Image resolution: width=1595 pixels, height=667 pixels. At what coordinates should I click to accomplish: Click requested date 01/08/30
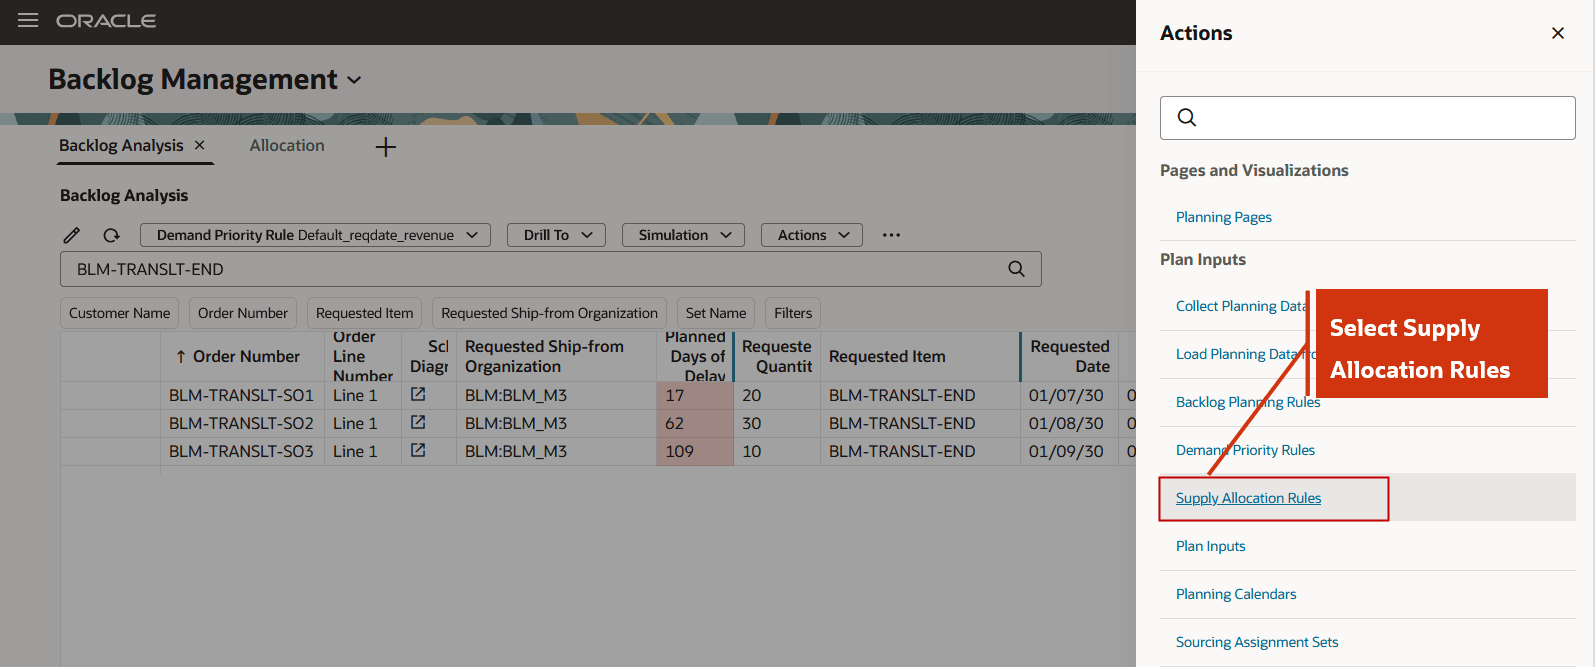point(1069,423)
